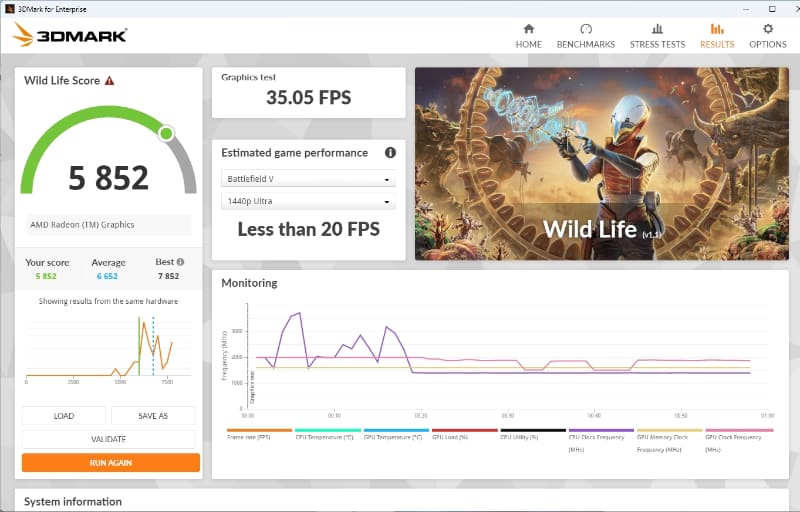Toggle Frame rate (FPS) legend swatch
The image size is (800, 512).
[x=259, y=430]
